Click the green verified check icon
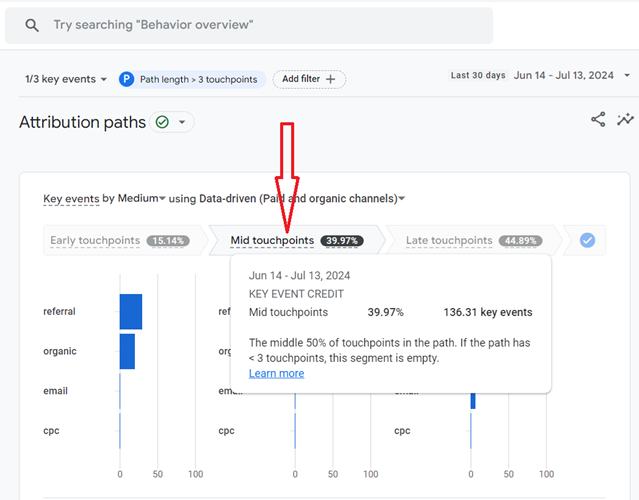 [162, 122]
